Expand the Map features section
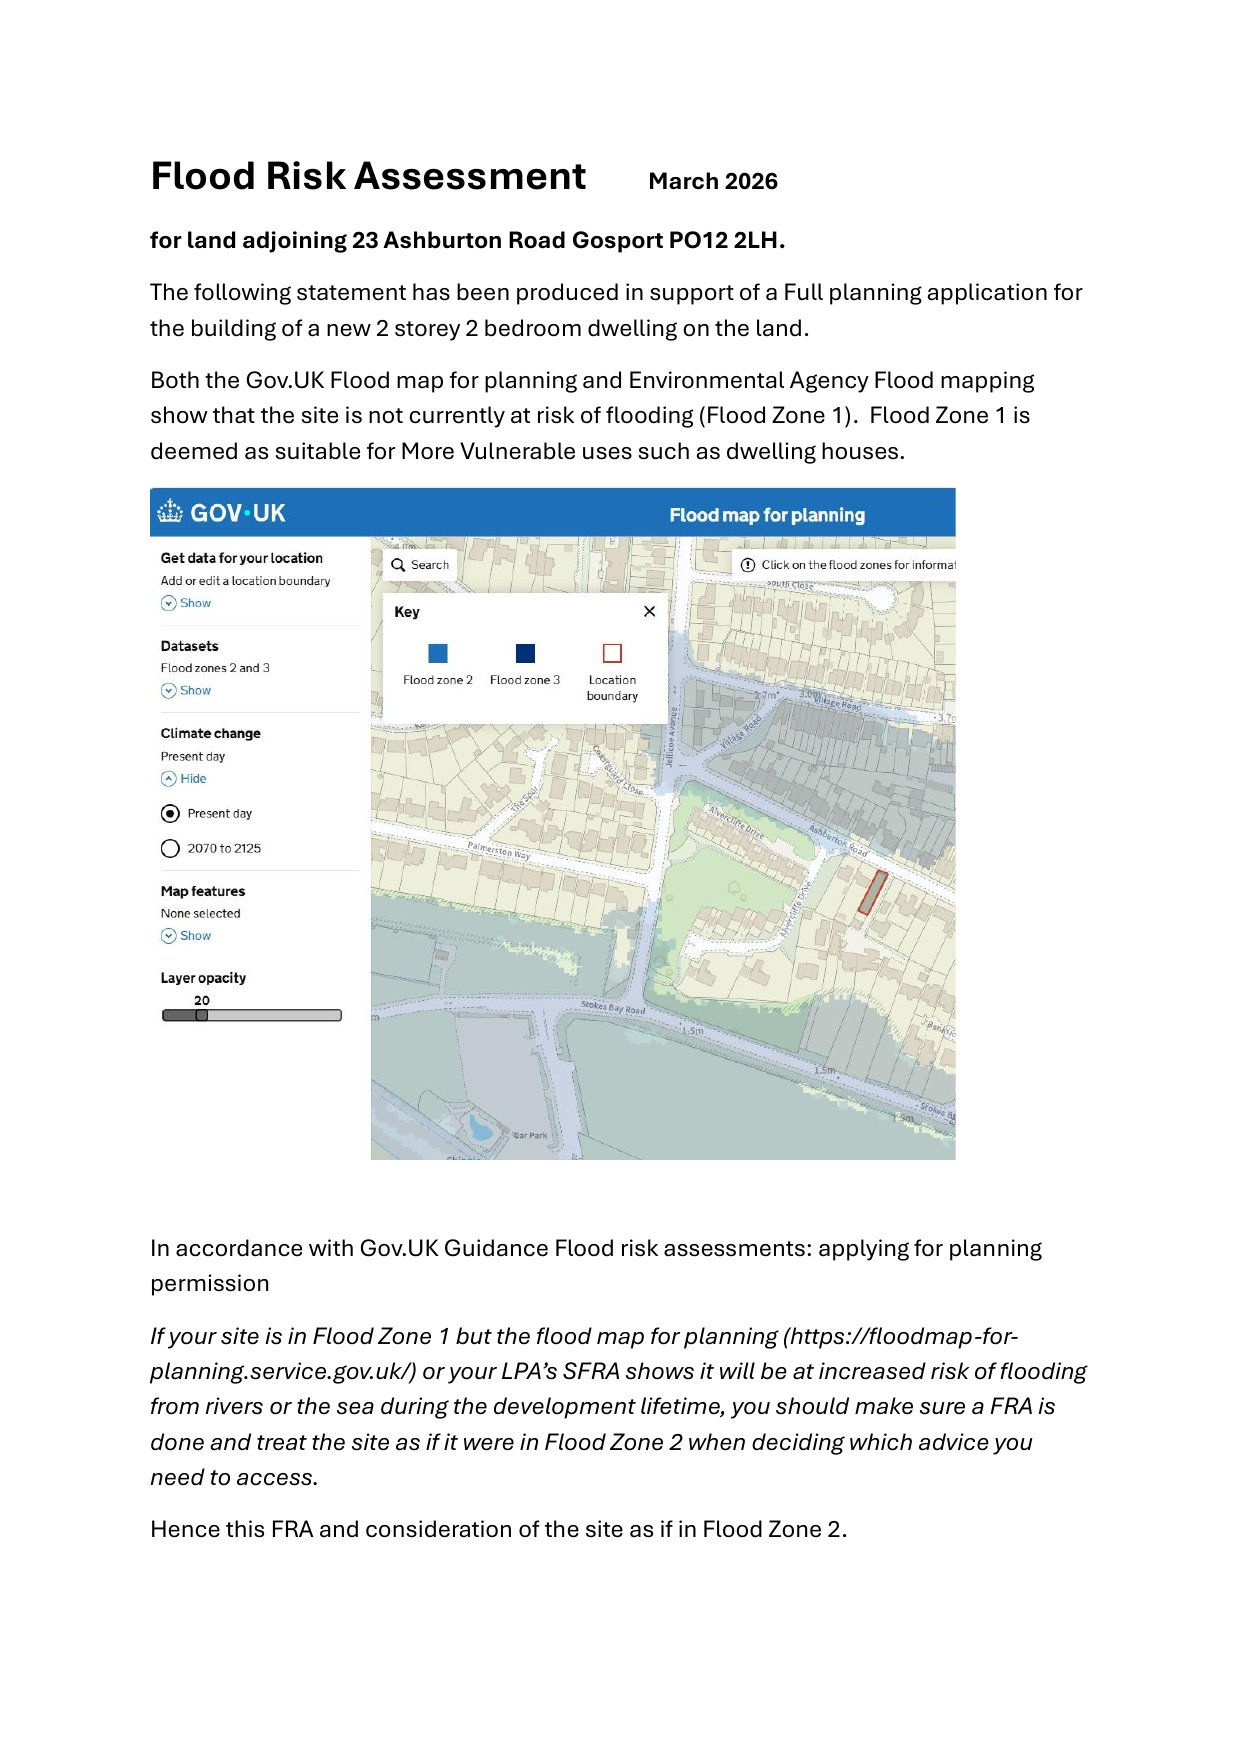The height and width of the screenshot is (1754, 1241). [195, 936]
